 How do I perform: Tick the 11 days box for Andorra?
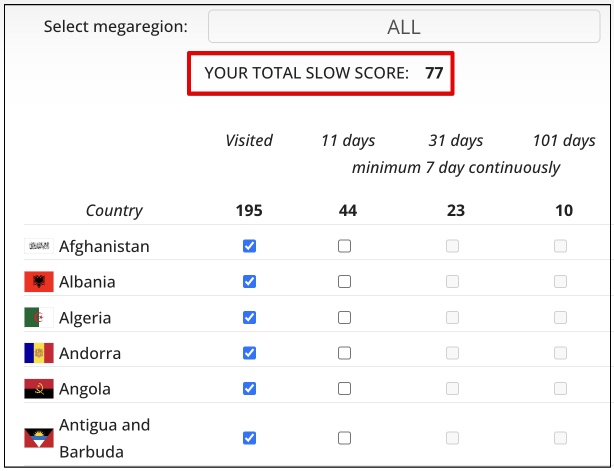coord(345,353)
